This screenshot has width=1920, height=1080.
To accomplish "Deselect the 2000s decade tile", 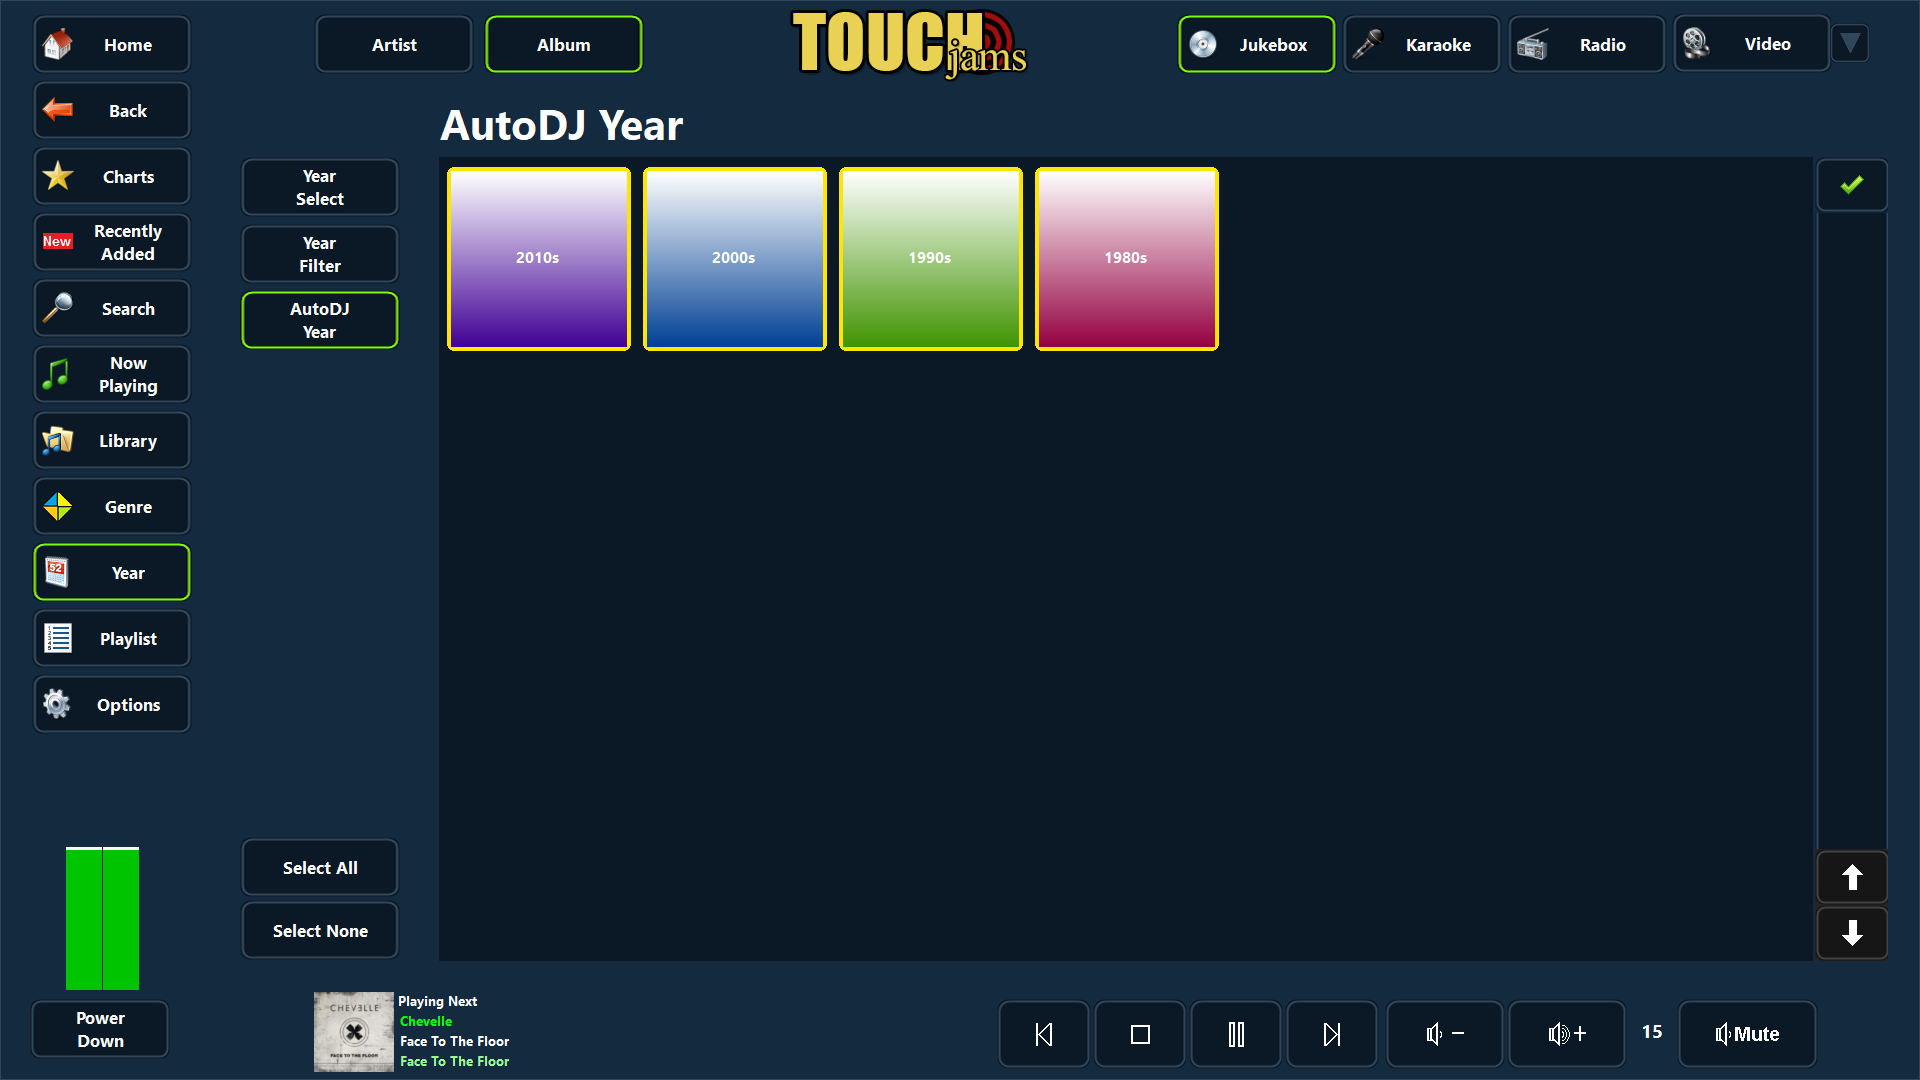I will click(734, 258).
